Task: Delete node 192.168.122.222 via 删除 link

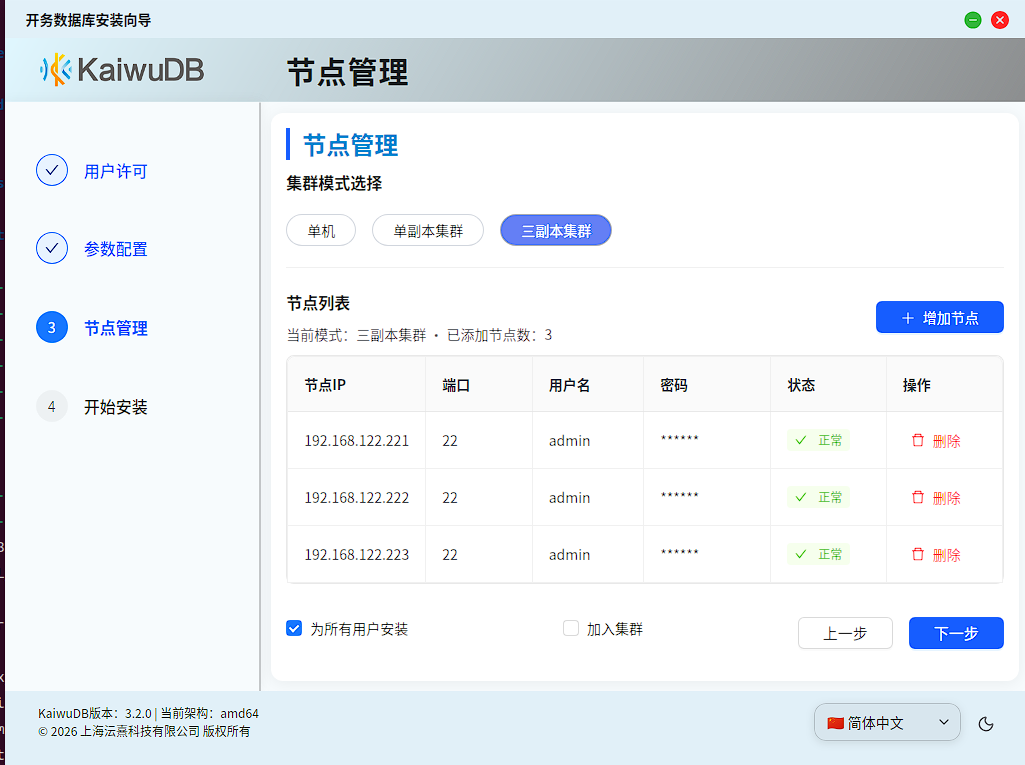Action: click(x=947, y=498)
